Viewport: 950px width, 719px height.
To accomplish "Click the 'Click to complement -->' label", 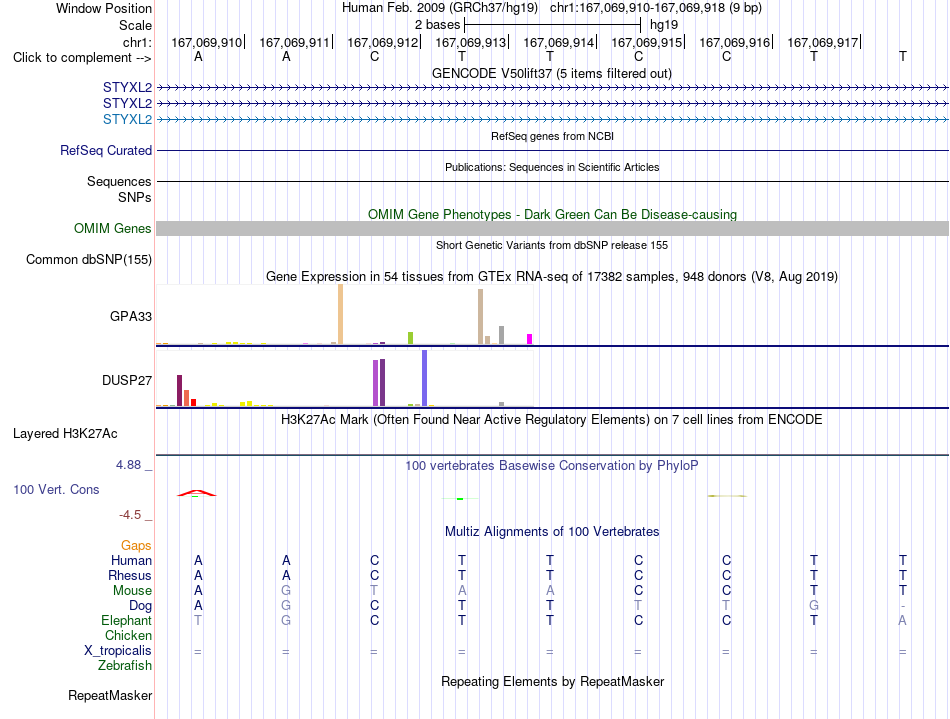I will [x=82, y=58].
